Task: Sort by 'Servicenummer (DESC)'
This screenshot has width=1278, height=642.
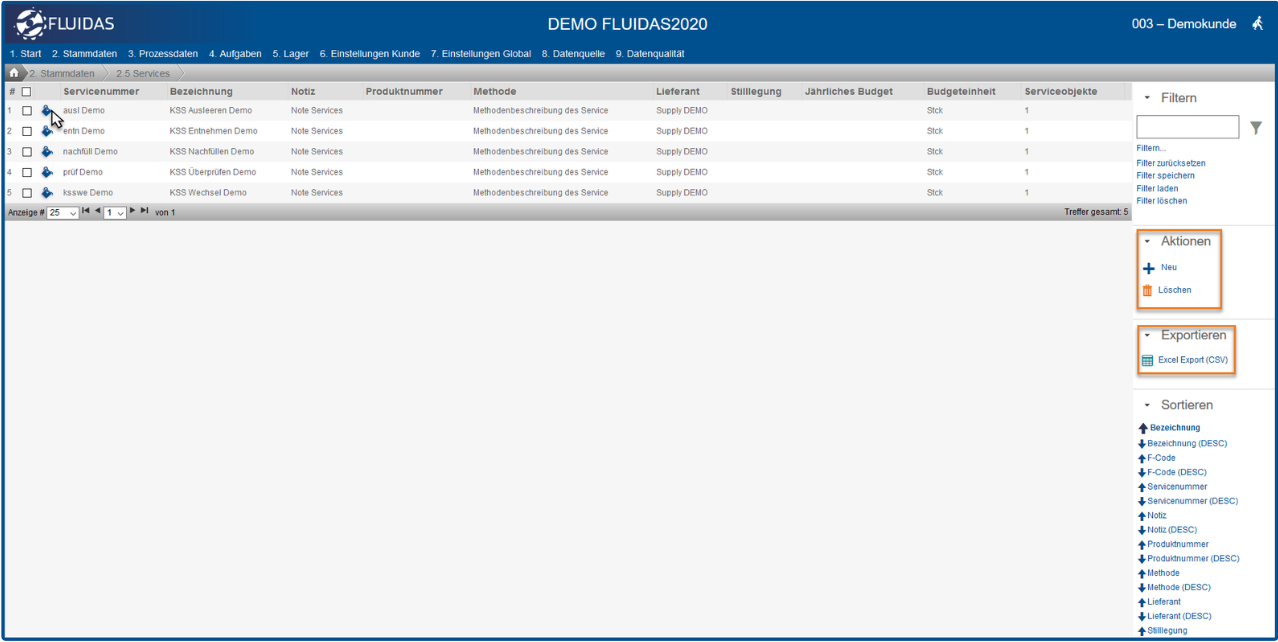Action: point(1192,501)
